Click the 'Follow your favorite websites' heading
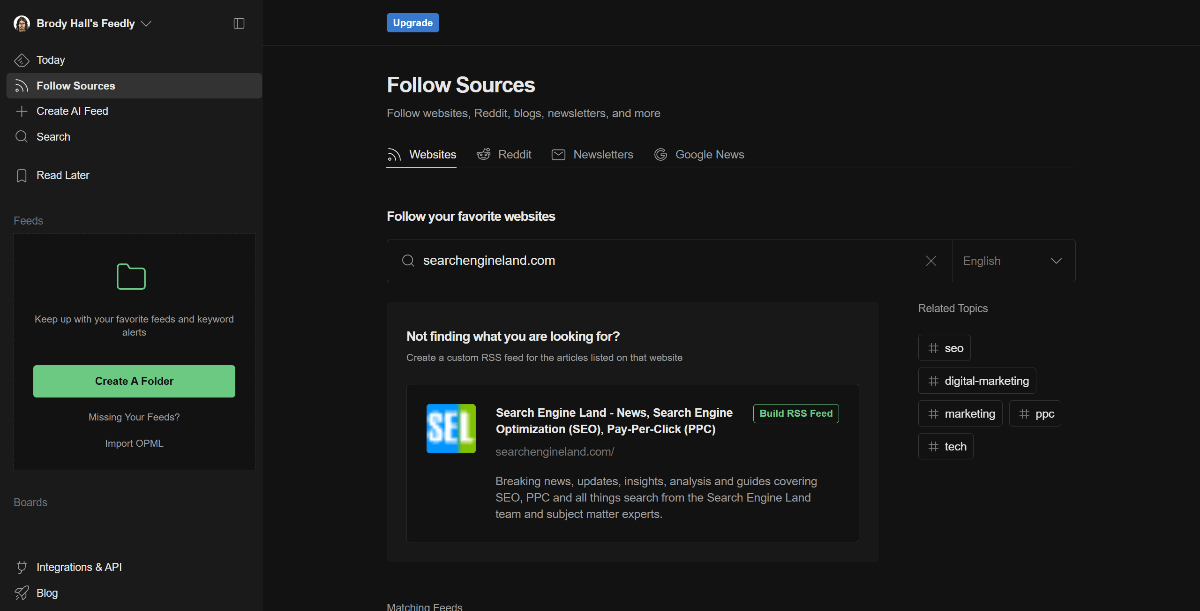 tap(471, 216)
